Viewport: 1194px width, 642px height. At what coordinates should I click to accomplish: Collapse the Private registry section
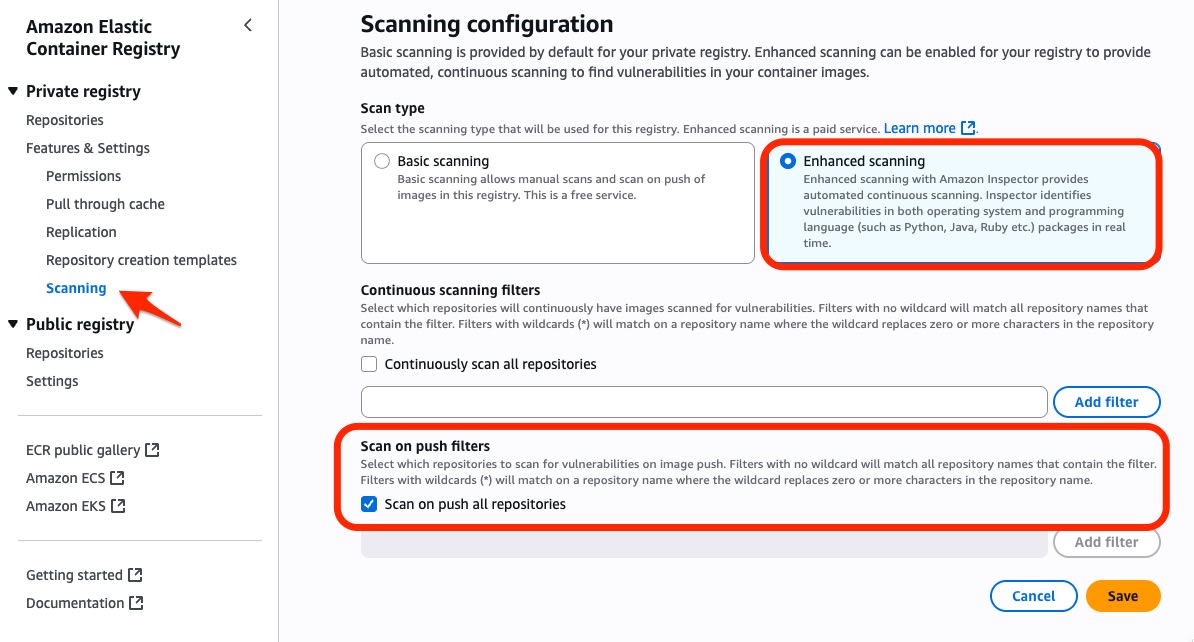point(13,91)
